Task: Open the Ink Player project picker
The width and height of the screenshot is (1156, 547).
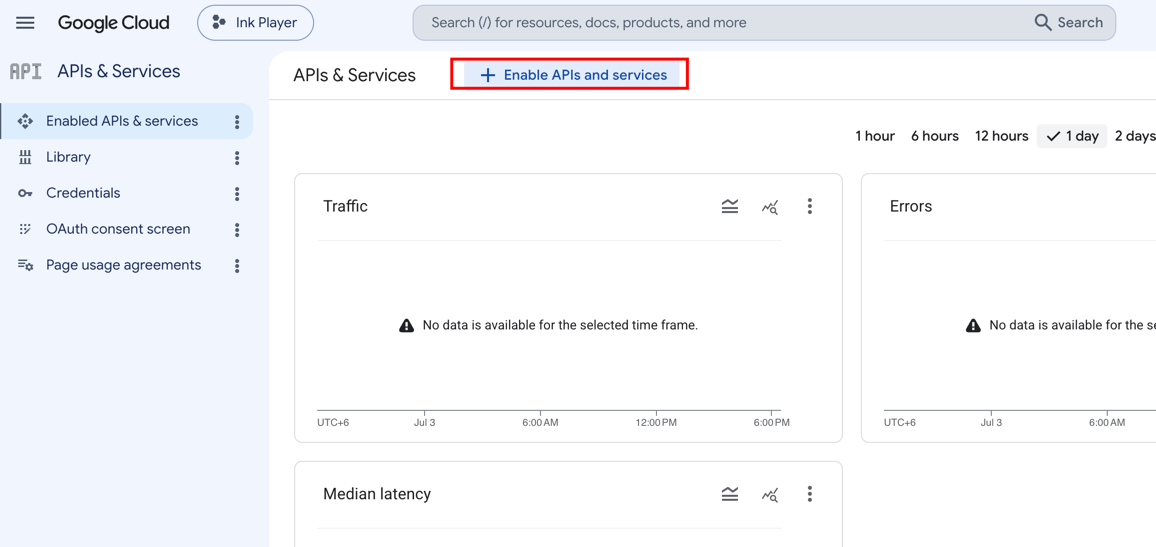Action: coord(255,23)
